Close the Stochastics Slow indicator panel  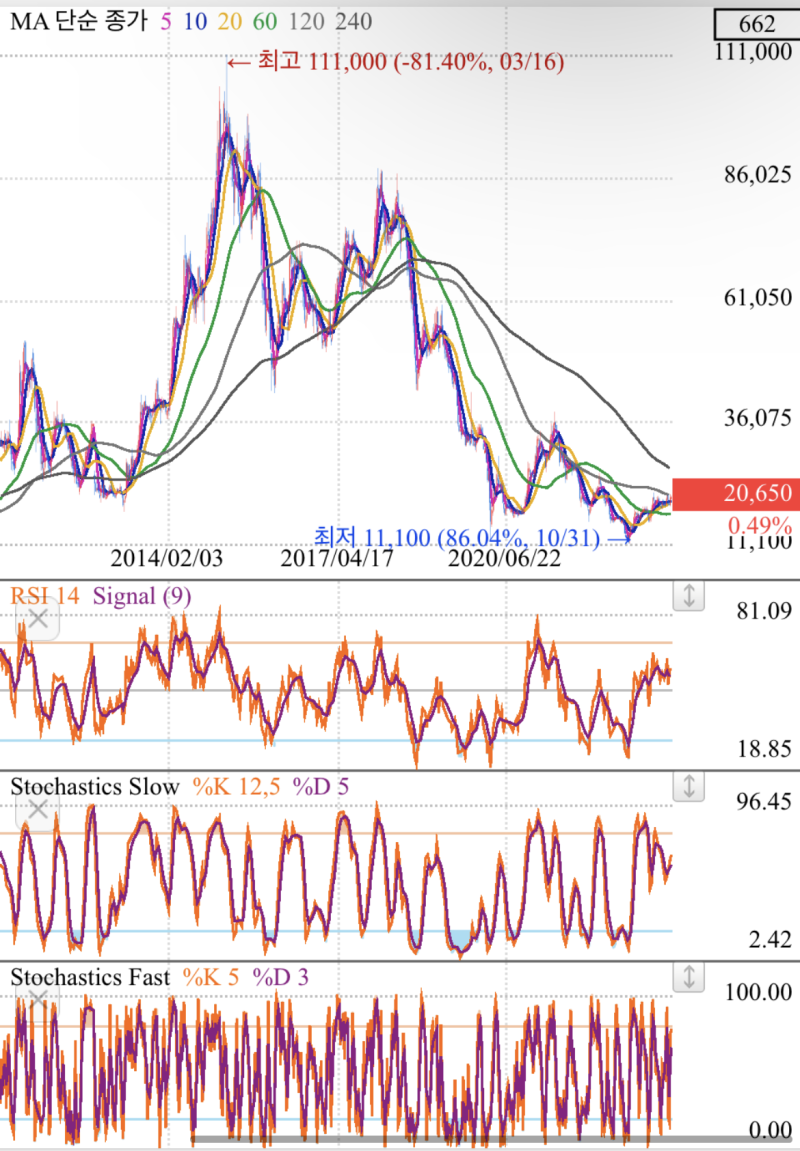[x=37, y=810]
